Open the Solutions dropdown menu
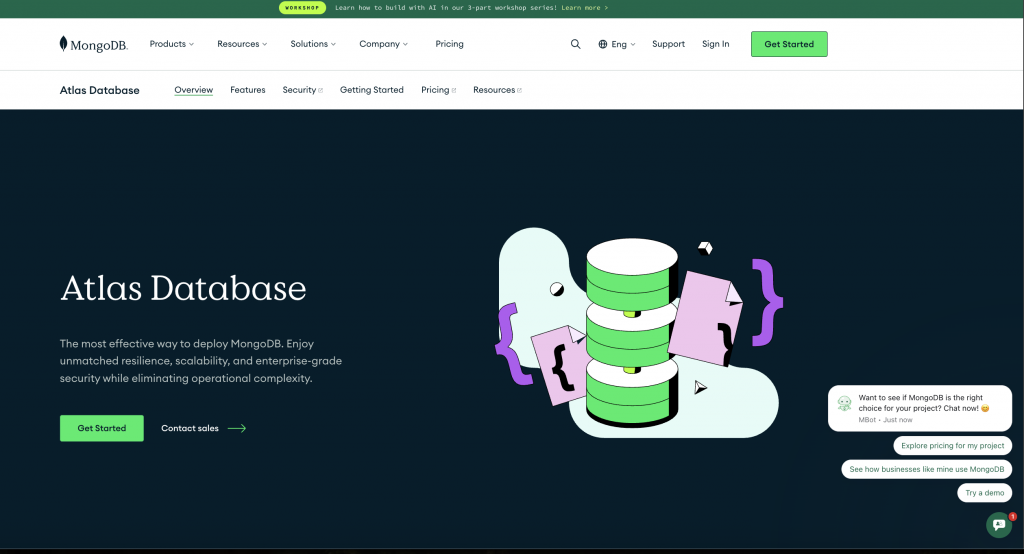Image resolution: width=1024 pixels, height=554 pixels. coord(313,44)
